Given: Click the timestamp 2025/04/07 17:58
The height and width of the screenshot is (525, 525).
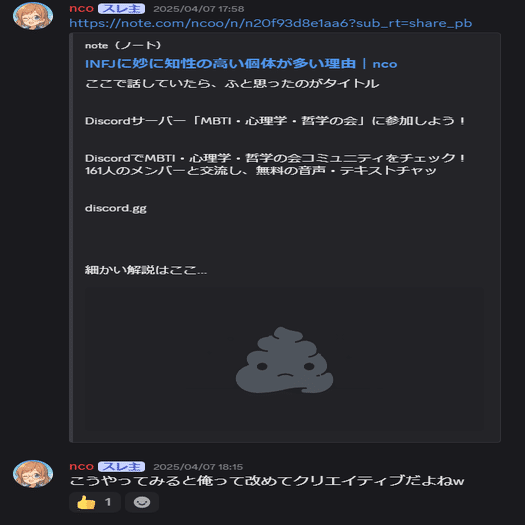Looking at the screenshot, I should (x=199, y=9).
